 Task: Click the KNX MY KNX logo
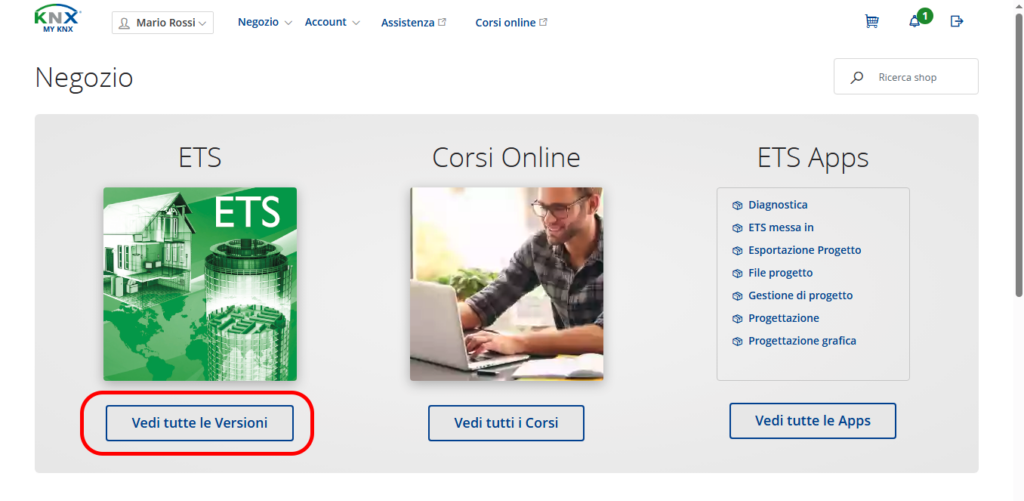pos(57,18)
